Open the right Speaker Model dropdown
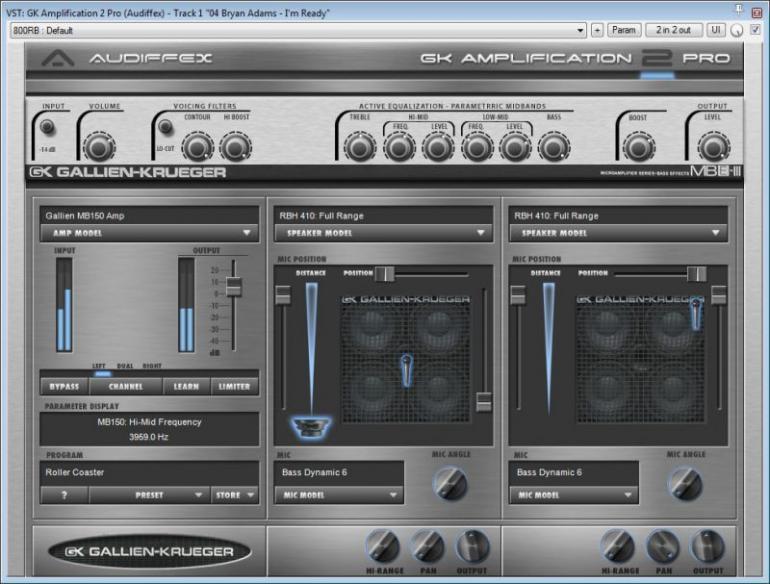 618,233
